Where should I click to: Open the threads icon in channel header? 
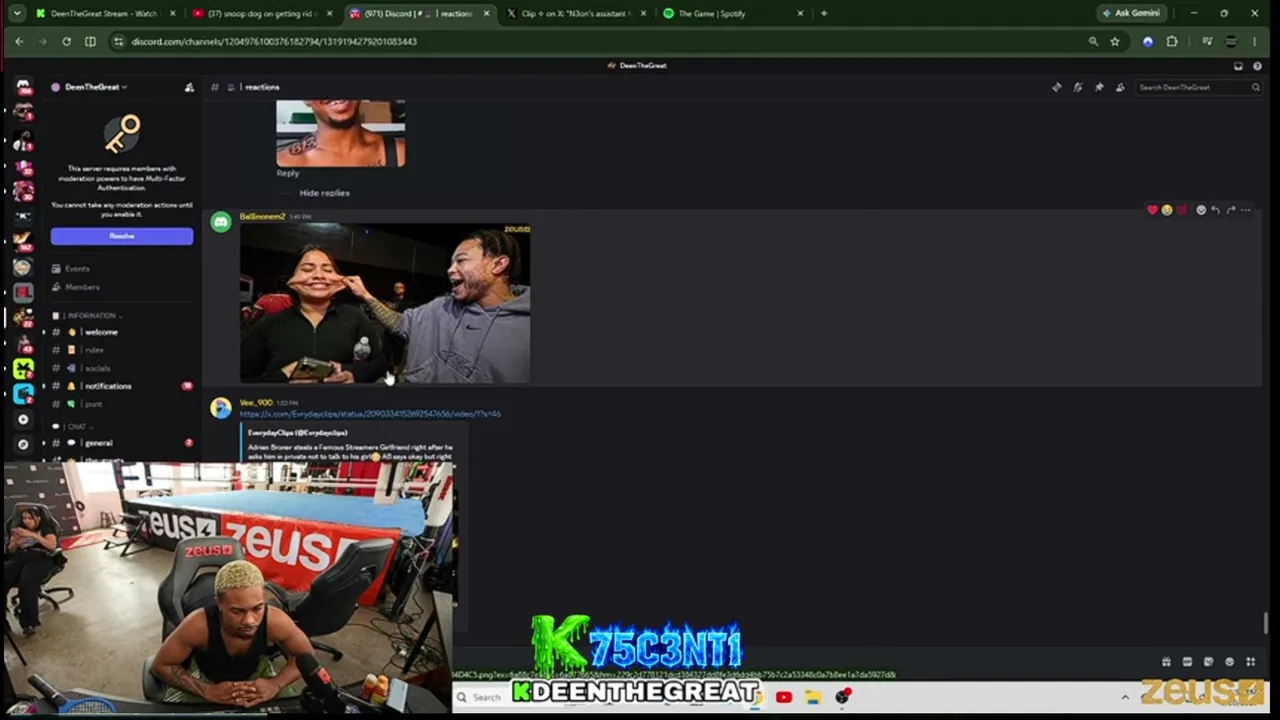1057,87
